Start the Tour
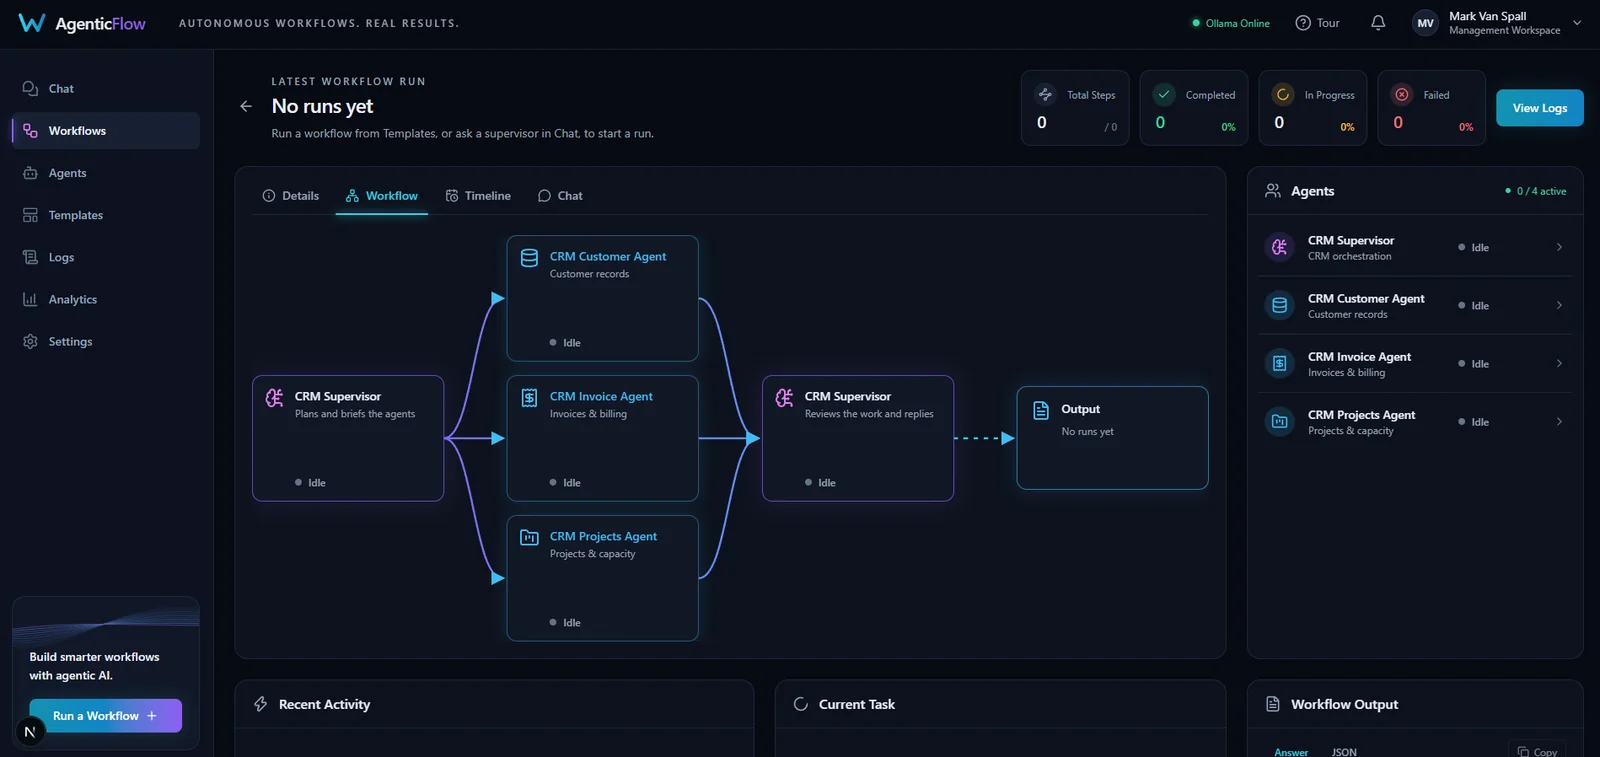This screenshot has width=1600, height=757. (x=1317, y=23)
